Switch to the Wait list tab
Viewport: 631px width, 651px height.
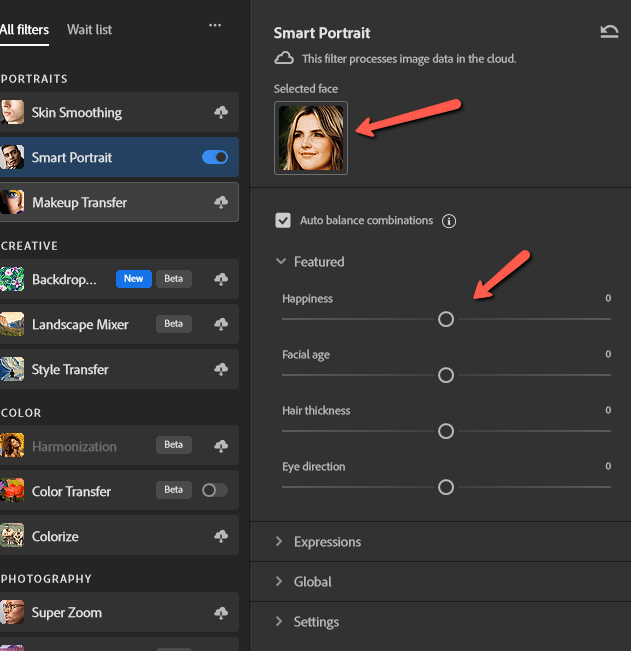tap(89, 30)
